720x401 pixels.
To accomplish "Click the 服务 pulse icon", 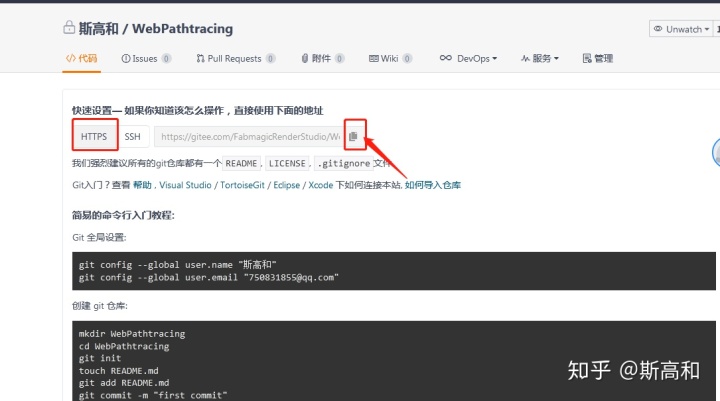I will coord(525,58).
